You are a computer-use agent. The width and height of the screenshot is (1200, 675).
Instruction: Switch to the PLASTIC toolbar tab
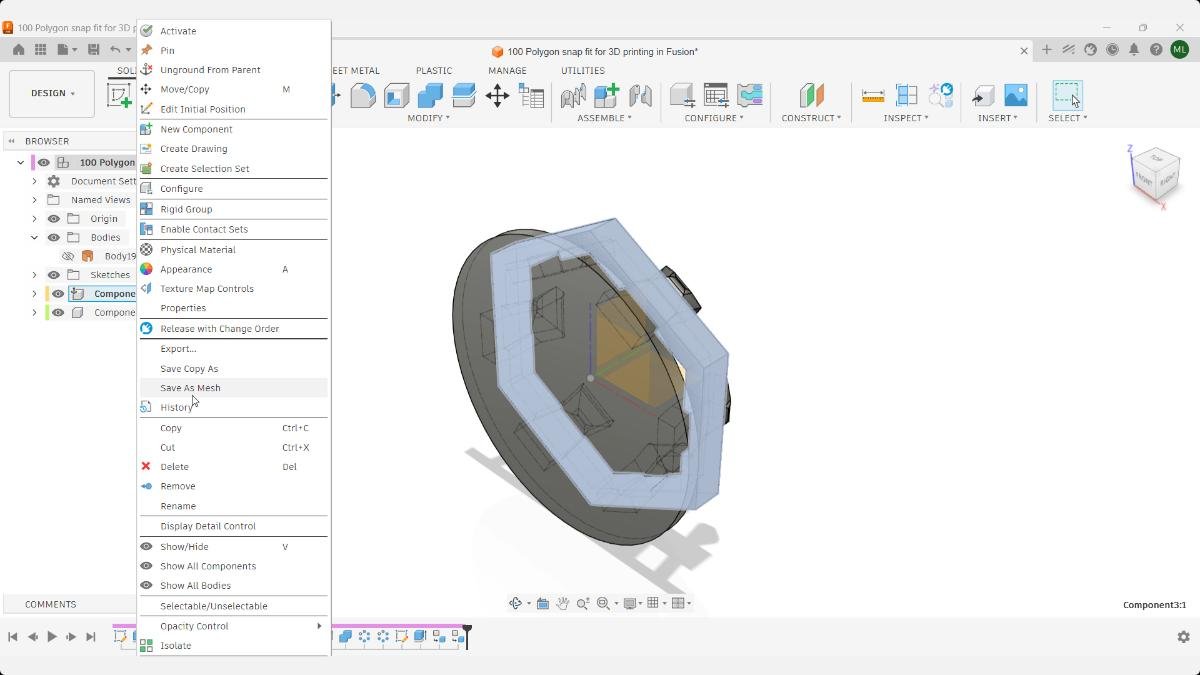point(434,71)
